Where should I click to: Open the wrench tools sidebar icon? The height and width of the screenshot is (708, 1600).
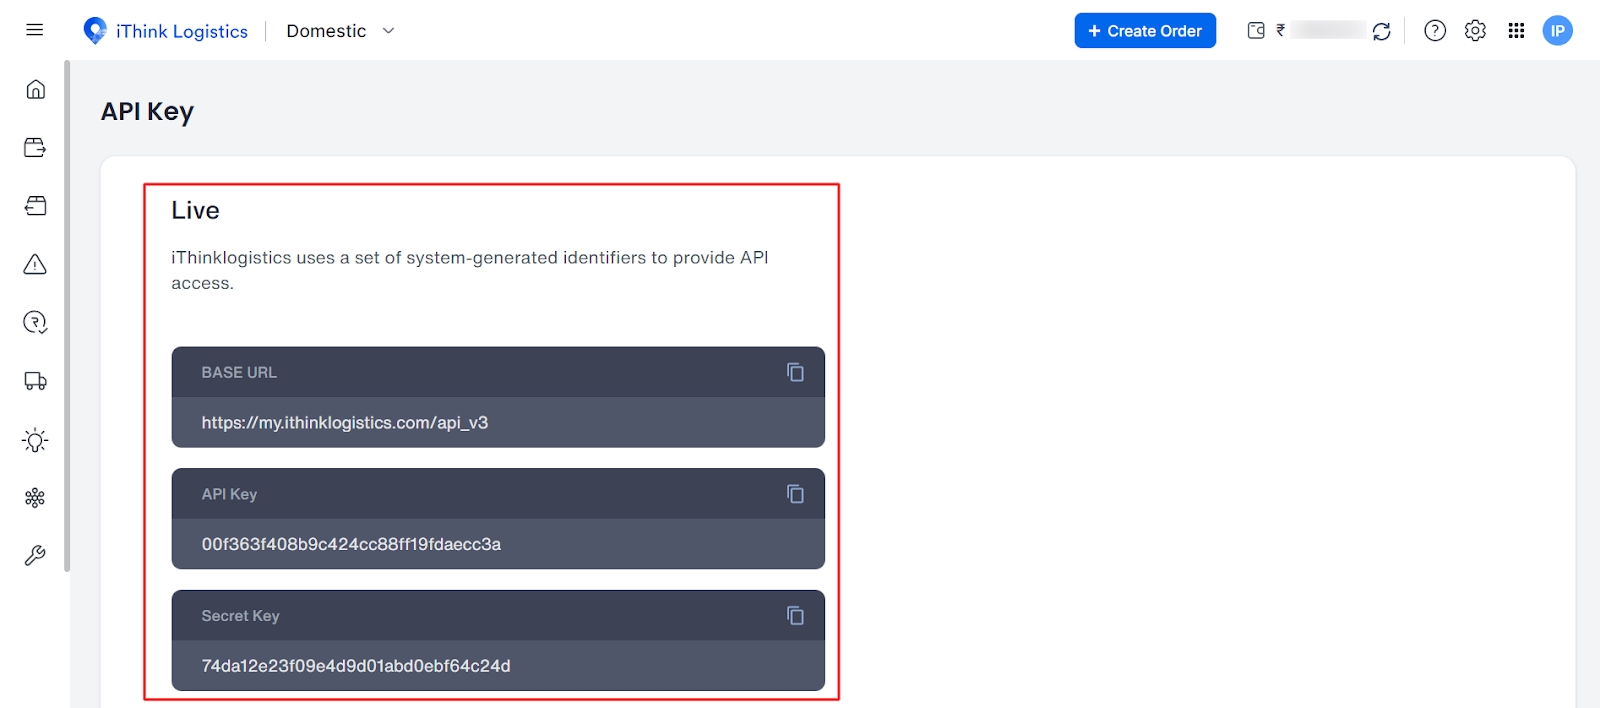click(35, 556)
